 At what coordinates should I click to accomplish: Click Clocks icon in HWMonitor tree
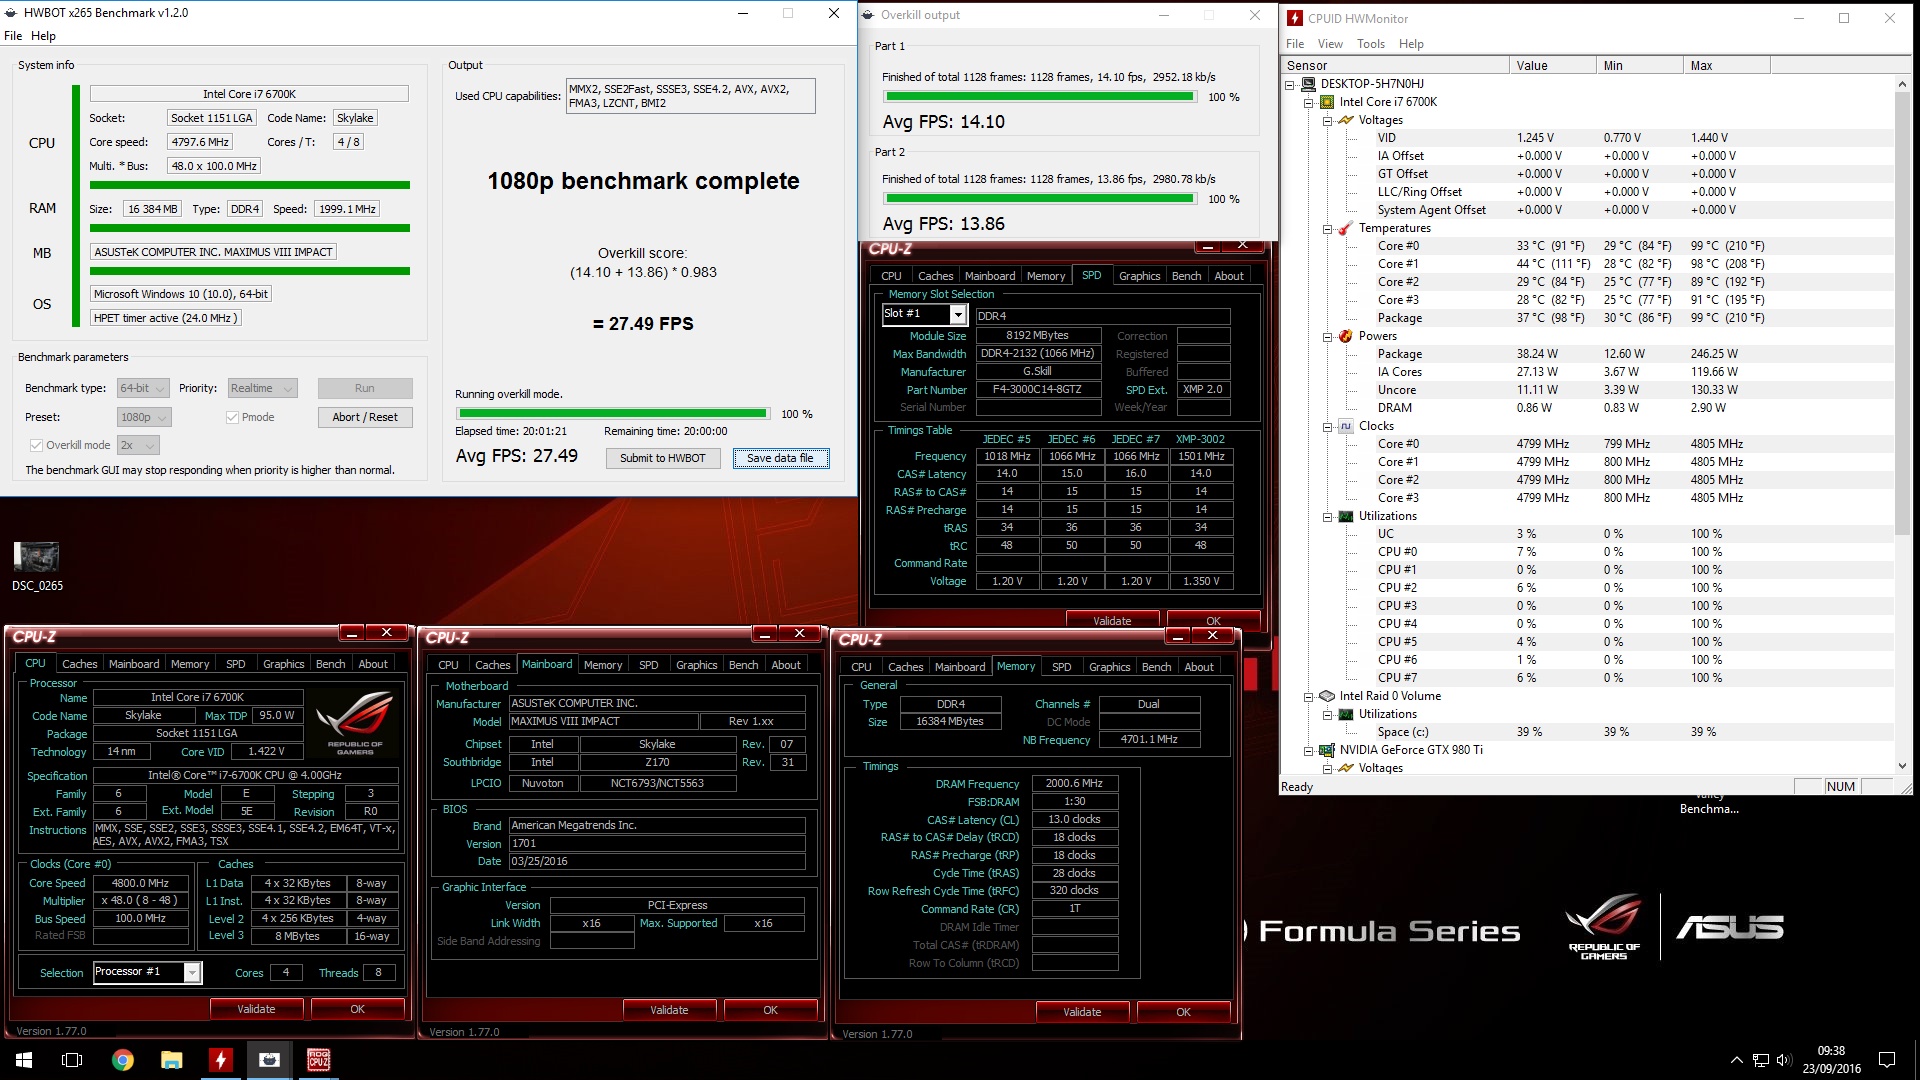[1346, 426]
